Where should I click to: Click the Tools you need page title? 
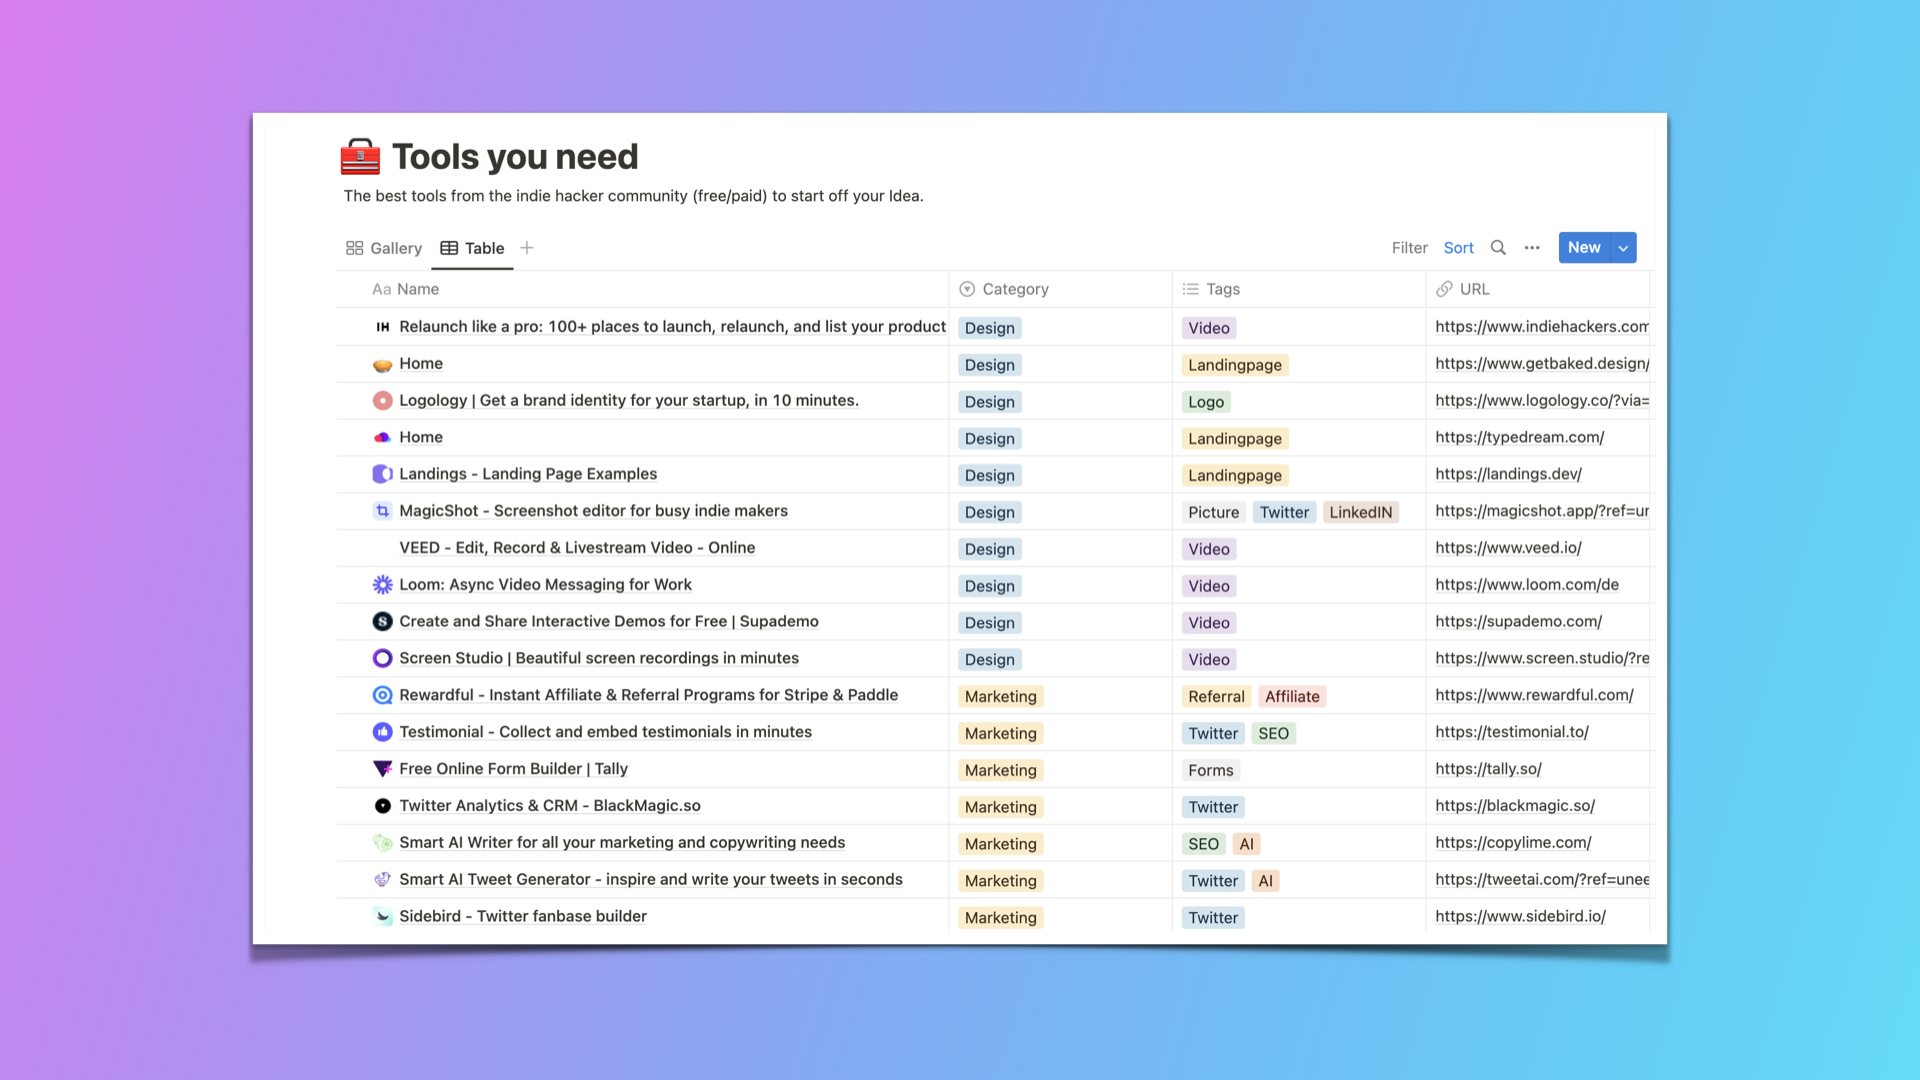(x=515, y=157)
